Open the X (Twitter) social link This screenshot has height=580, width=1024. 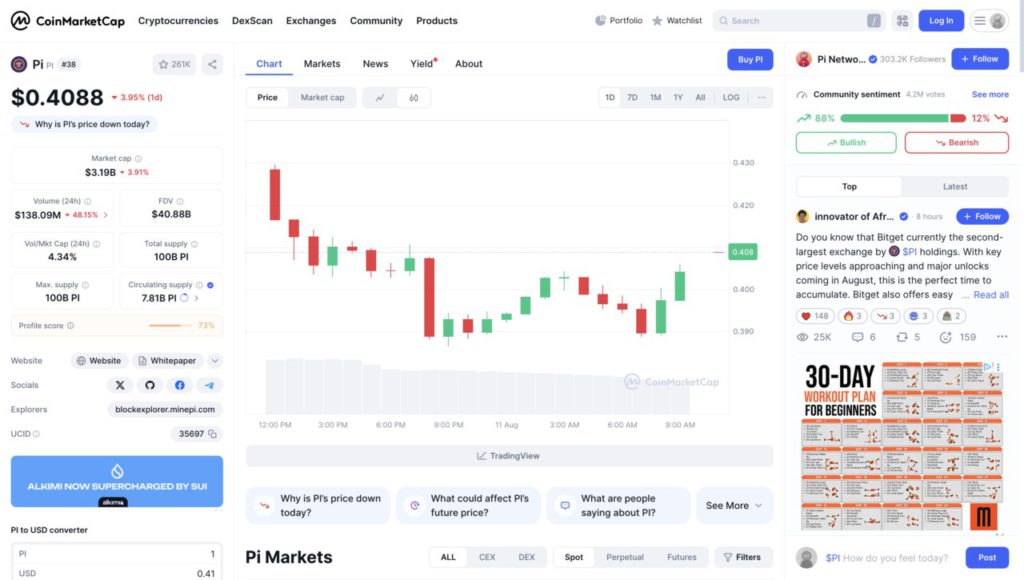120,385
